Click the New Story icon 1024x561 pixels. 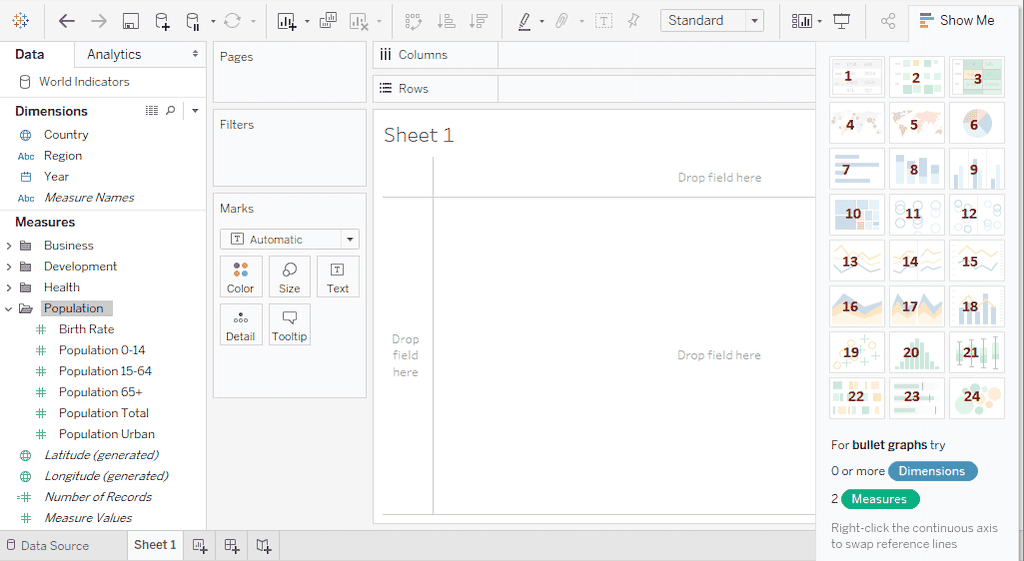263,545
